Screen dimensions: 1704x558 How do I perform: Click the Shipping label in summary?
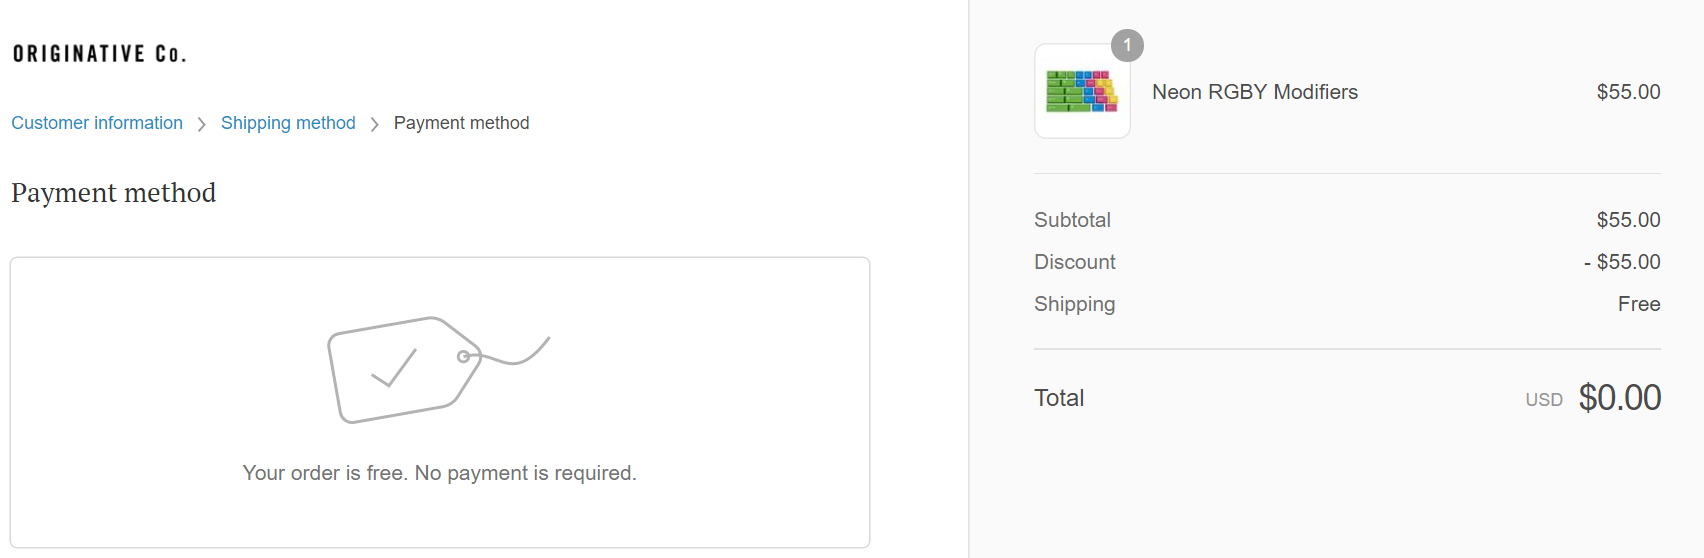(1074, 304)
